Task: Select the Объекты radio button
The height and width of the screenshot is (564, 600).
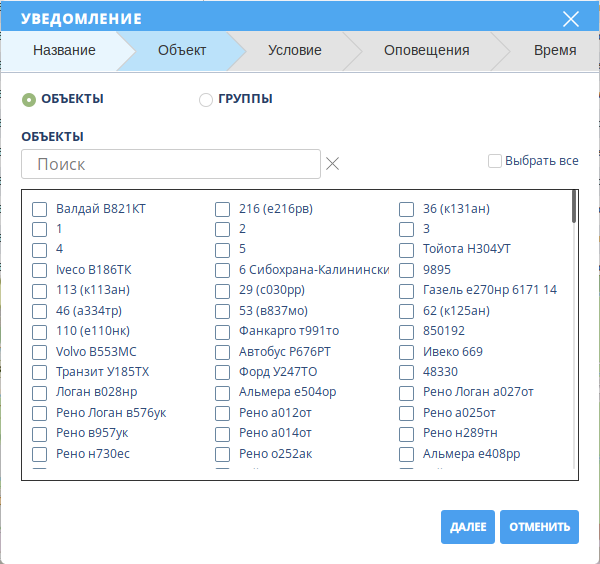Action: tap(29, 99)
